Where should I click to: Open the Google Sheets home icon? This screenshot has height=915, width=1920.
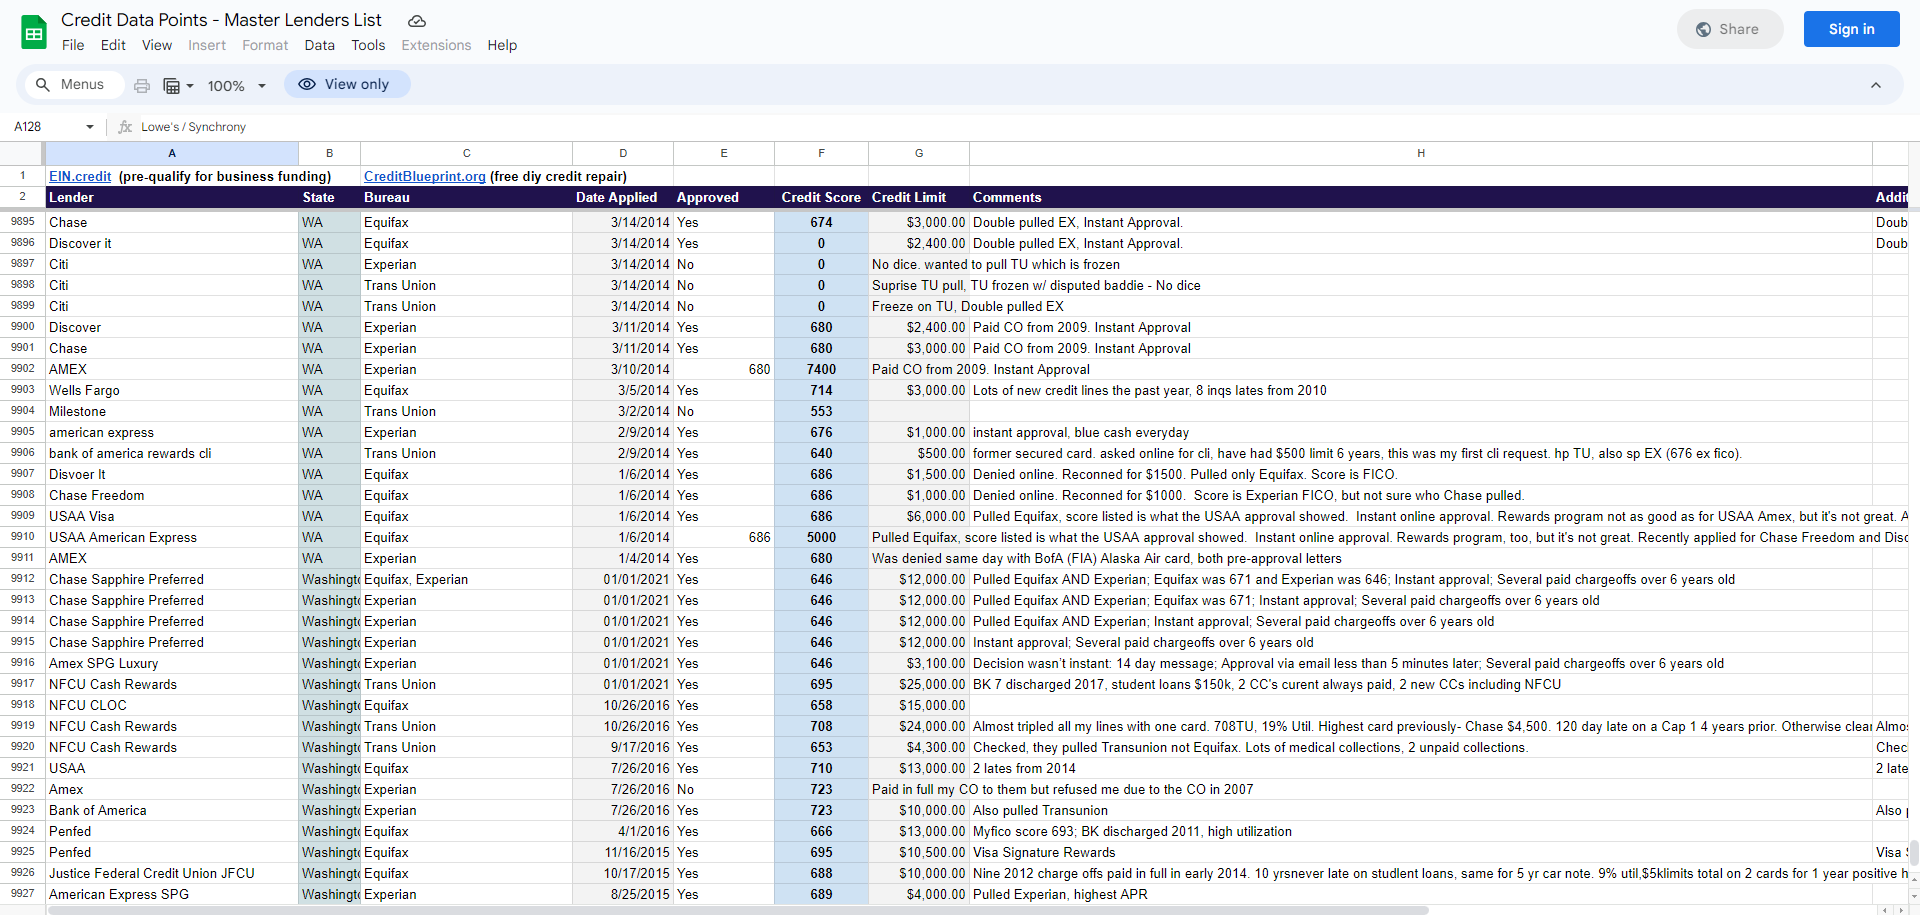coord(34,32)
